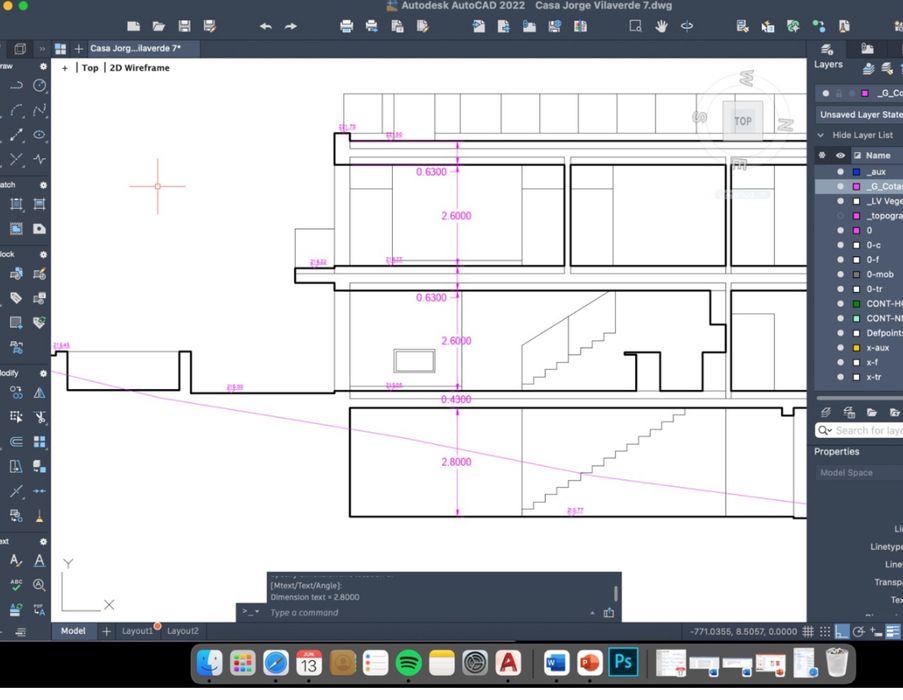Switch to the Layout1 tab
This screenshot has height=700, width=903.
pyautogui.click(x=137, y=631)
